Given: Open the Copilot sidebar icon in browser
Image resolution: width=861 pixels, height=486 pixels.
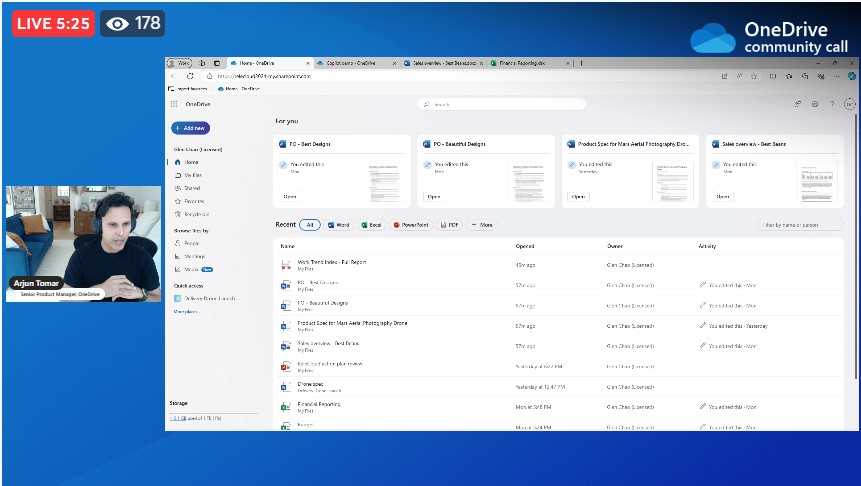Looking at the screenshot, I should 852,76.
